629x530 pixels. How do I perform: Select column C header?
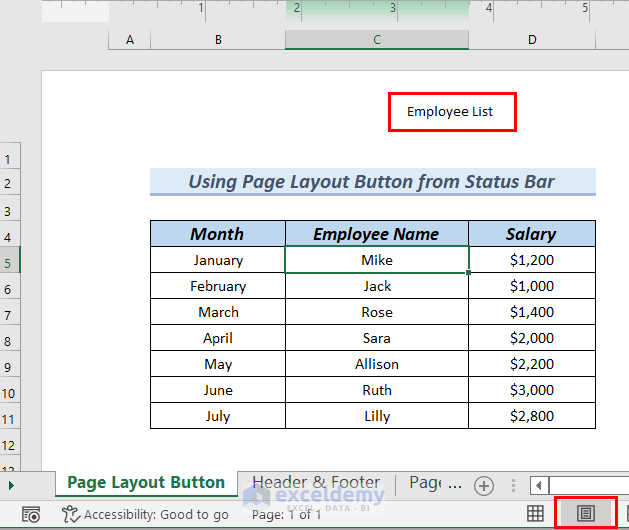click(x=377, y=40)
